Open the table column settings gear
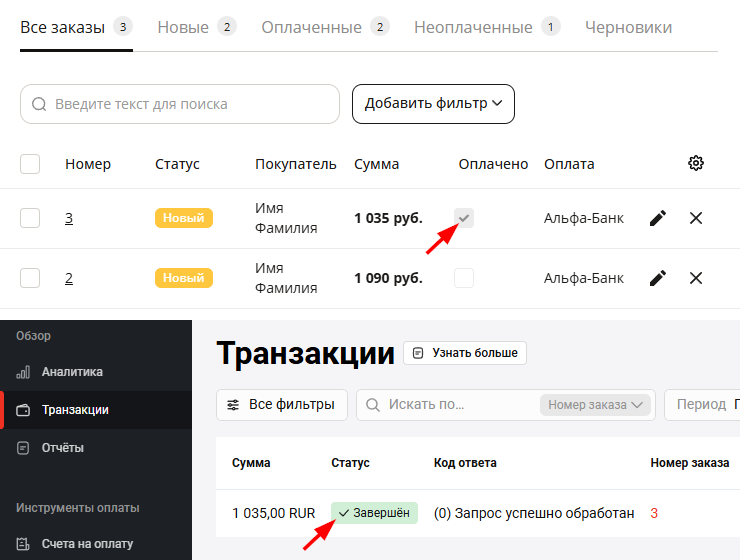Image resolution: width=740 pixels, height=560 pixels. (696, 163)
